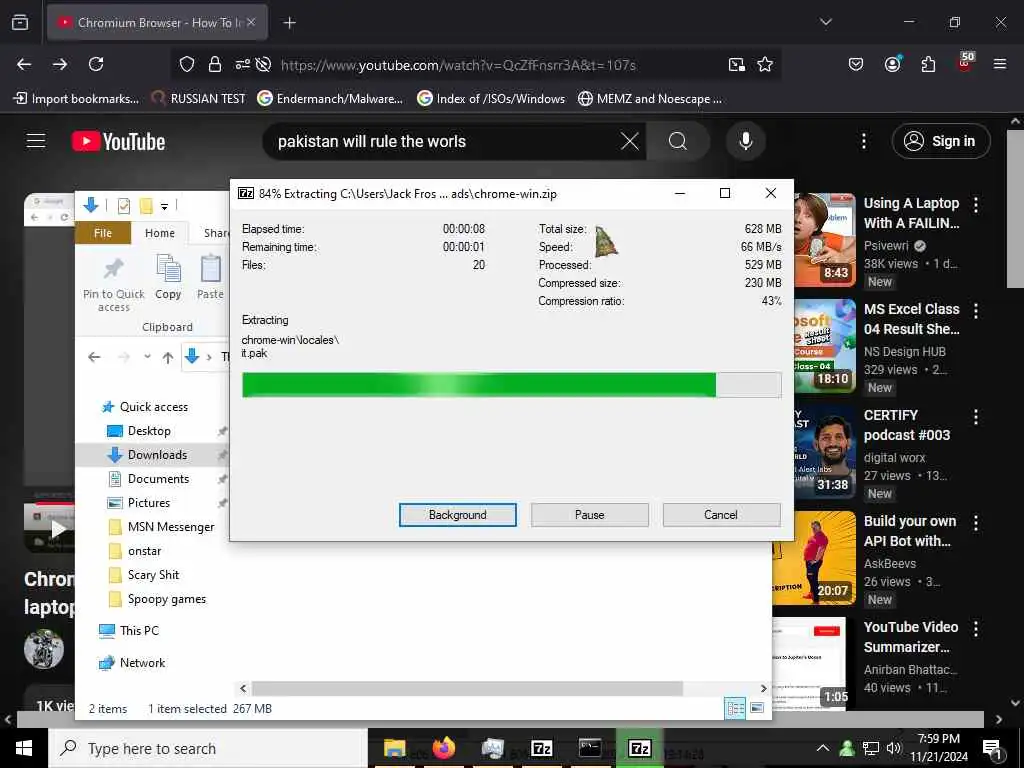
Task: Go up one folder in Explorer
Action: point(168,357)
